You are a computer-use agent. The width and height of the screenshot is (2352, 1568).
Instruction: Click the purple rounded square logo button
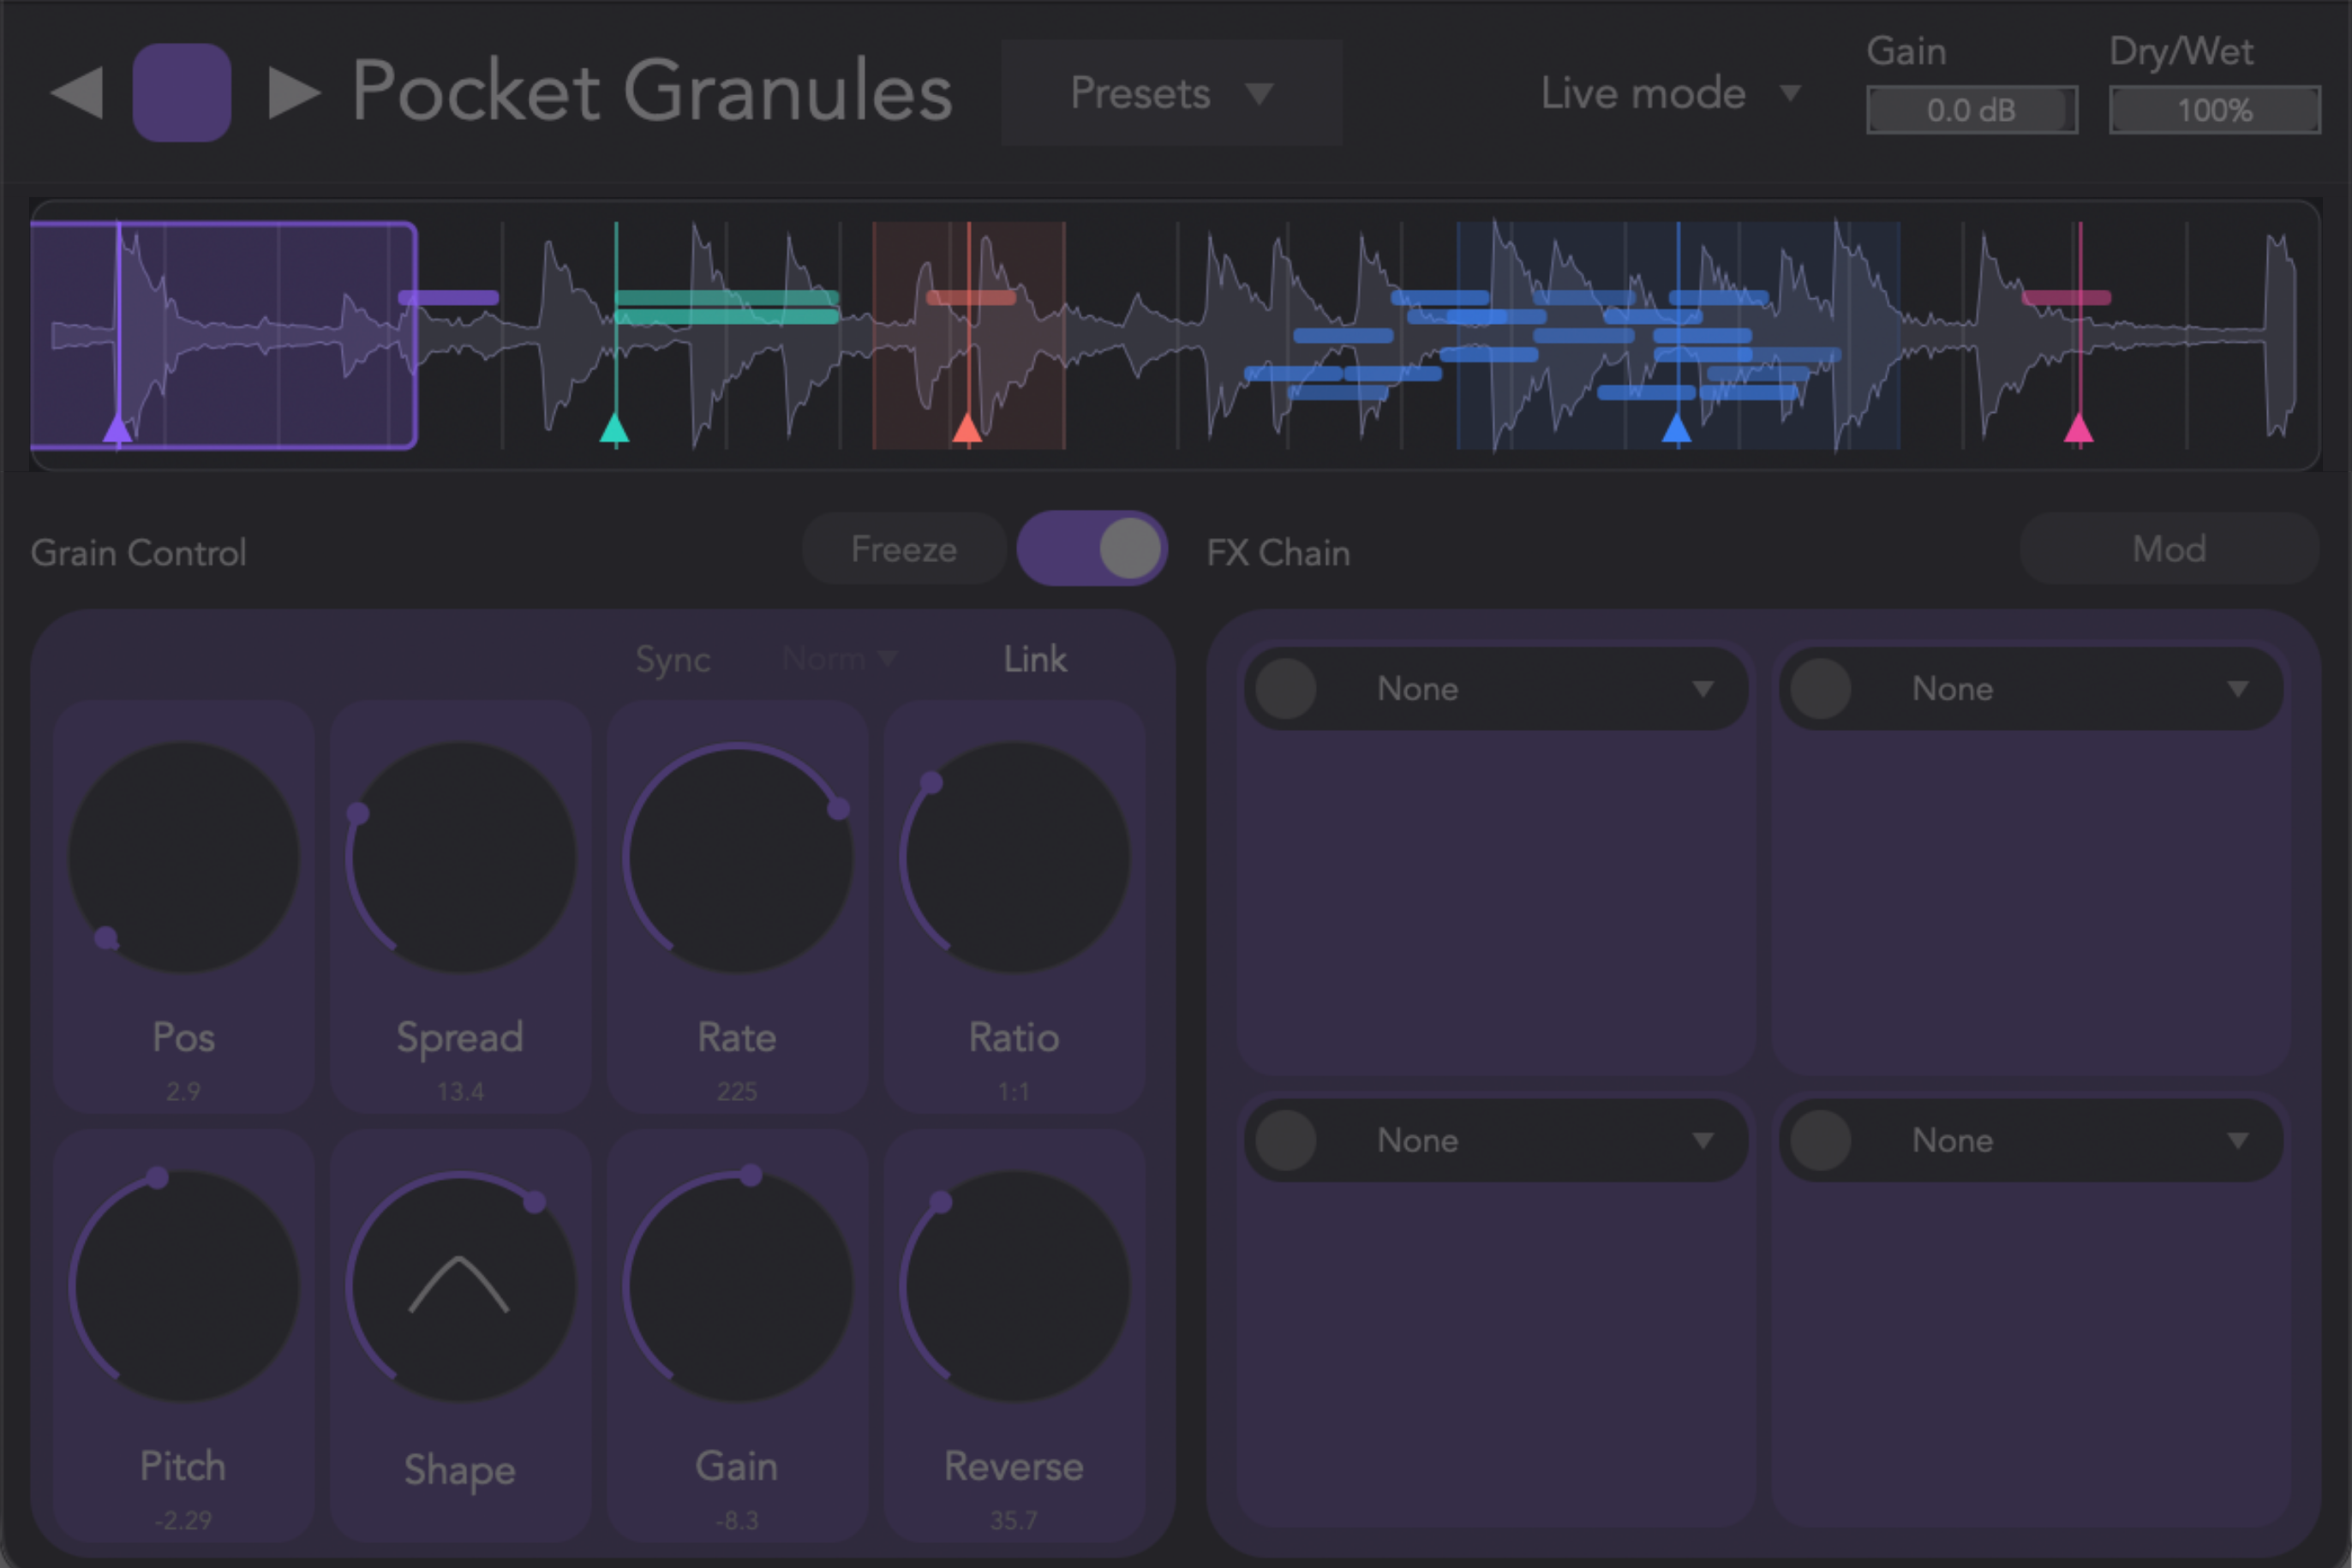(x=182, y=92)
